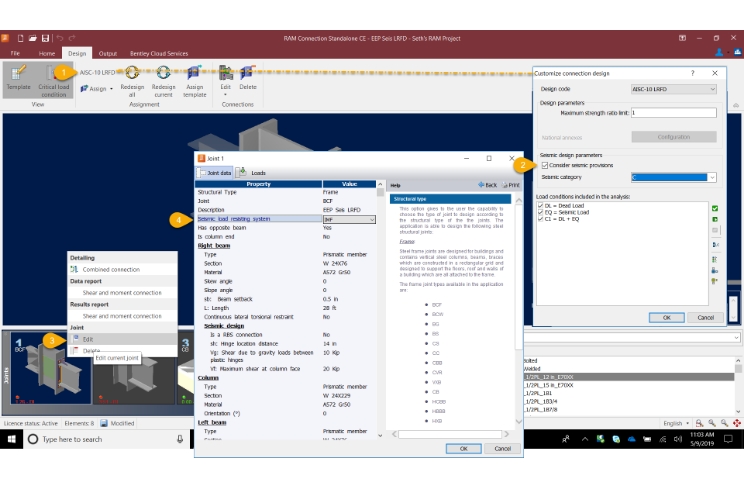Toggle DL = Dead Load checkbox
Screen dimensions: 744x488
[540, 206]
